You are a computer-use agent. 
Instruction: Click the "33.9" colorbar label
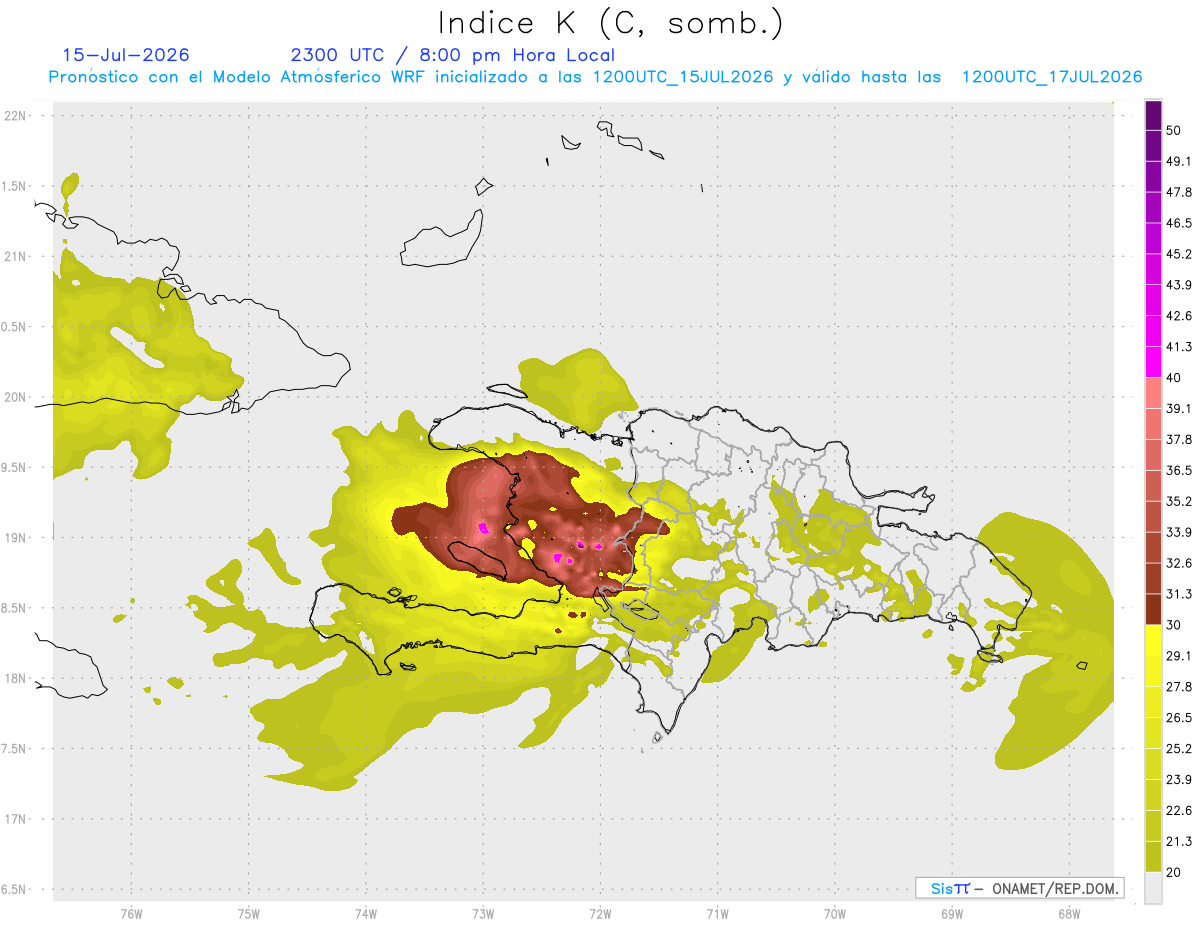click(x=1179, y=532)
